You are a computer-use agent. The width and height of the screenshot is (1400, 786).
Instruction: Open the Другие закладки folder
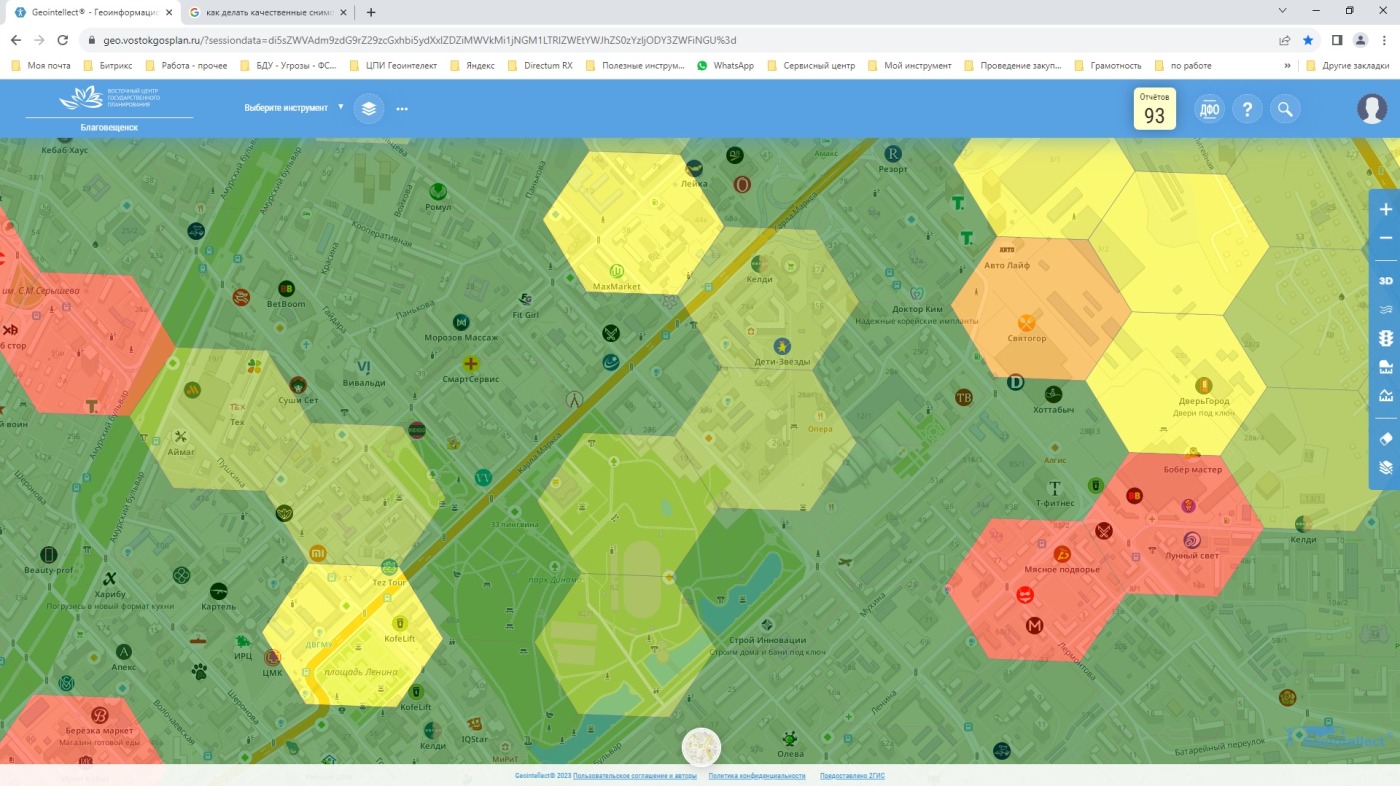pyautogui.click(x=1350, y=65)
